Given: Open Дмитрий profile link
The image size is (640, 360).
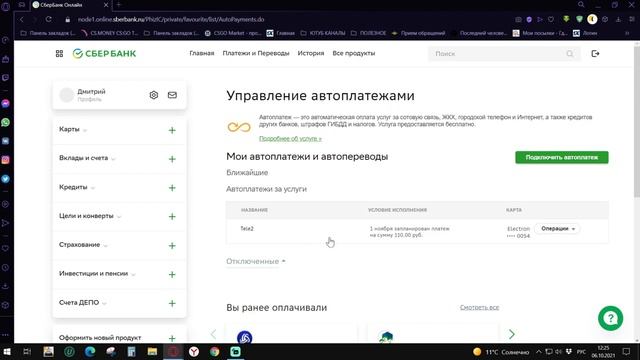Looking at the screenshot, I should click(x=91, y=92).
